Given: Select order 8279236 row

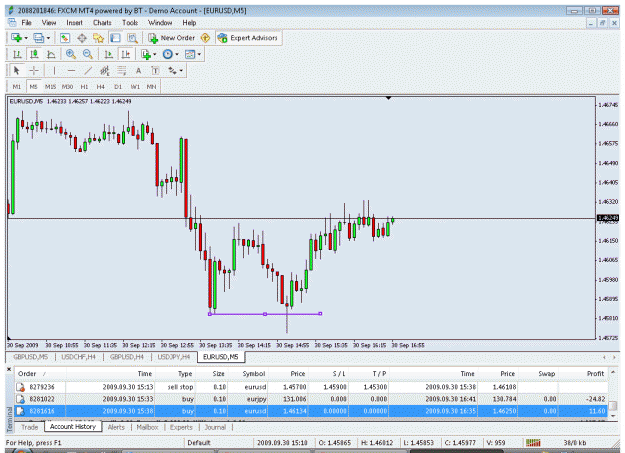Looking at the screenshot, I should click(311, 387).
